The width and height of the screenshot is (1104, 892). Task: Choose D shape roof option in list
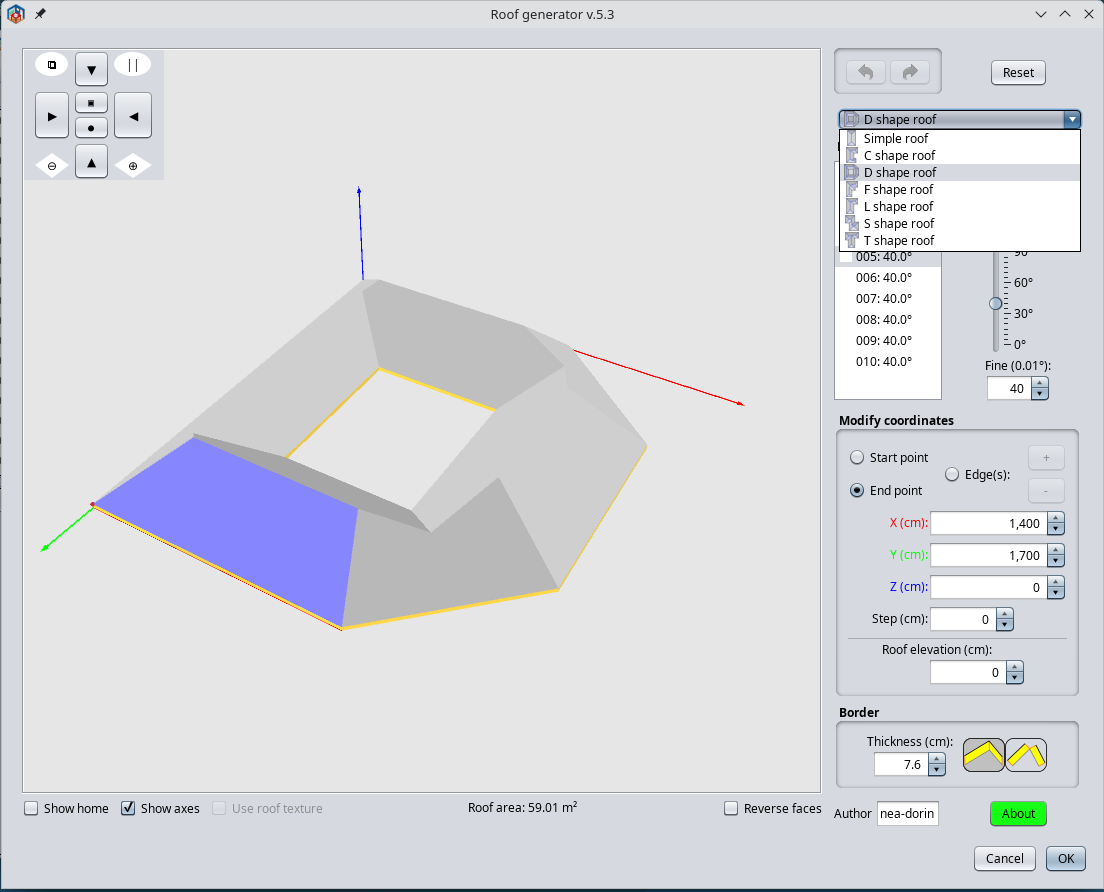point(960,172)
